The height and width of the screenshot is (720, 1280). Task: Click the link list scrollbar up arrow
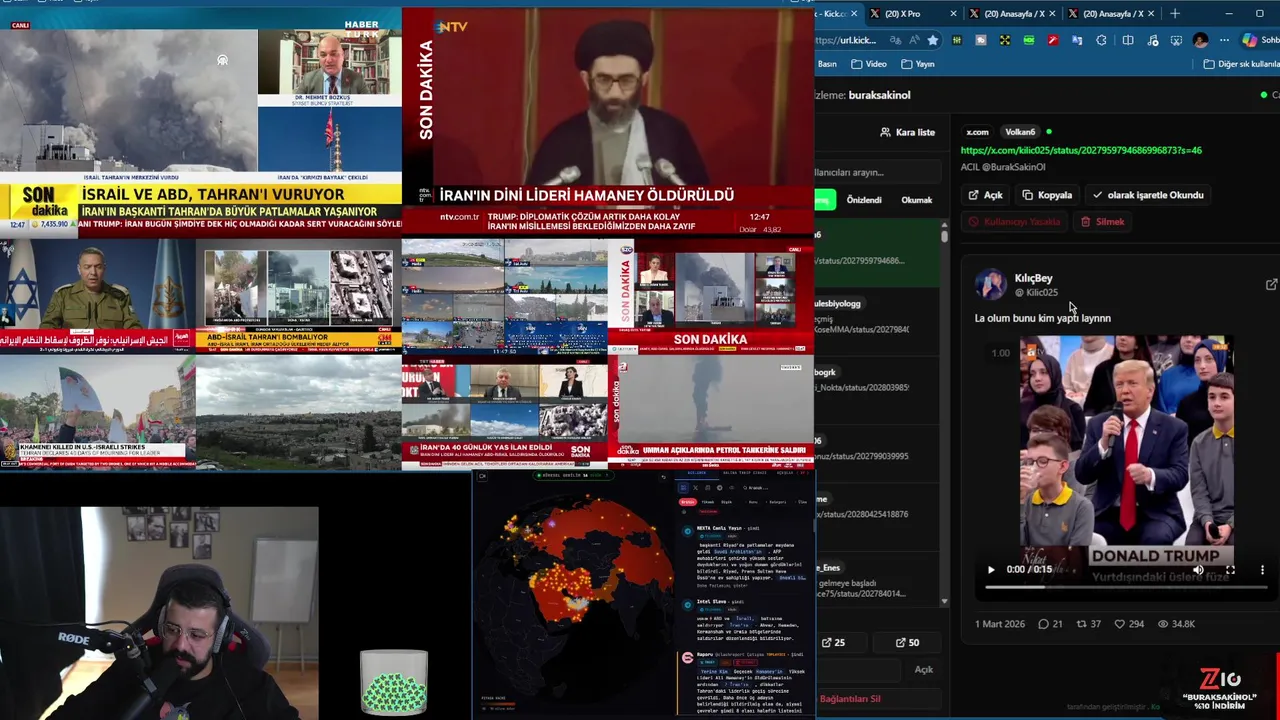[x=944, y=226]
